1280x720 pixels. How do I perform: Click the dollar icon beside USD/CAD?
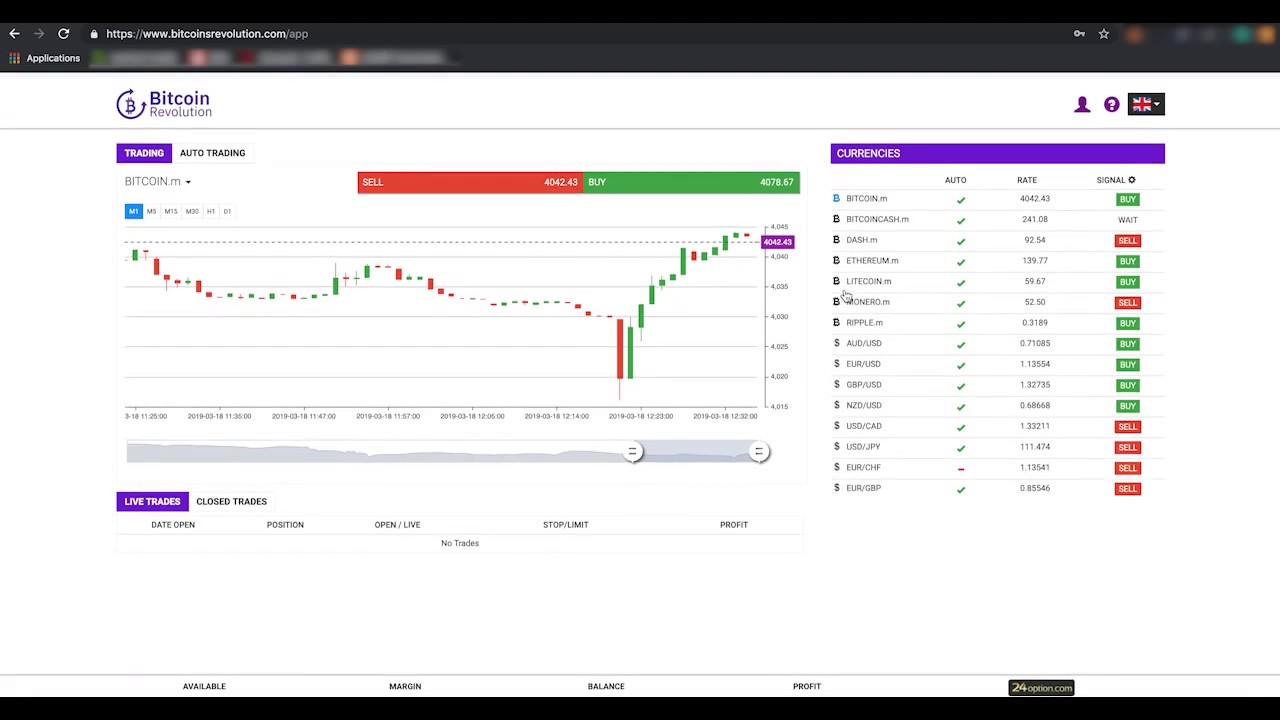pyautogui.click(x=837, y=426)
